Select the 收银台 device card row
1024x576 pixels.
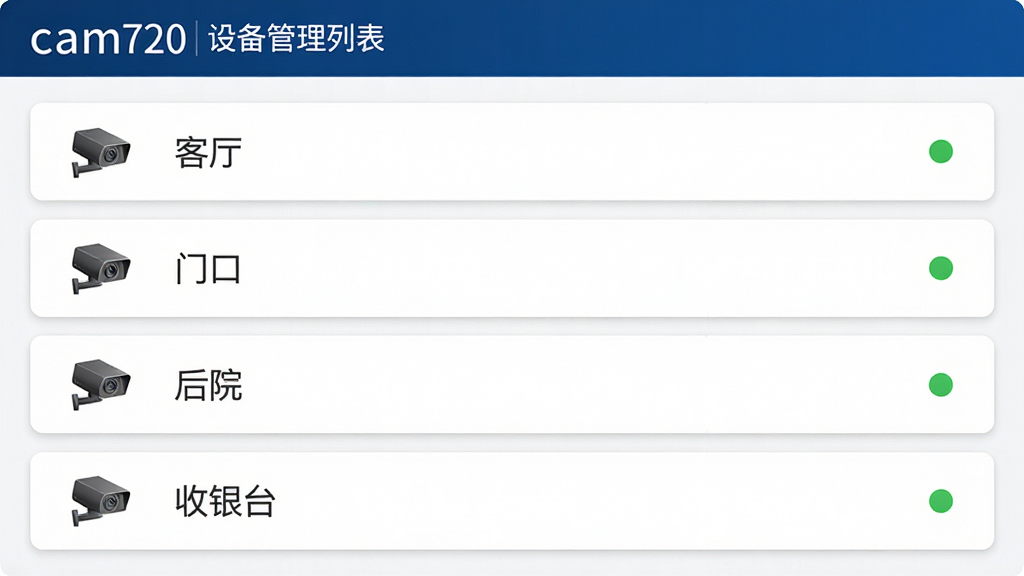pos(512,501)
